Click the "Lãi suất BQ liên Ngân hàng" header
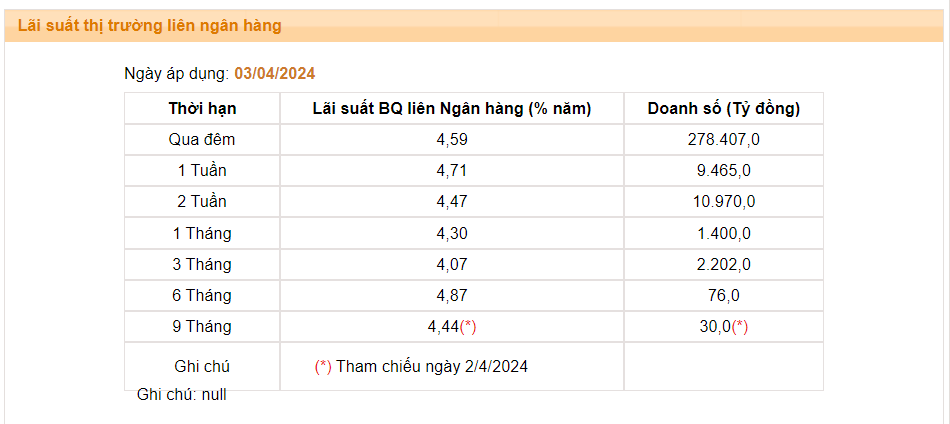The width and height of the screenshot is (950, 424). (x=452, y=109)
